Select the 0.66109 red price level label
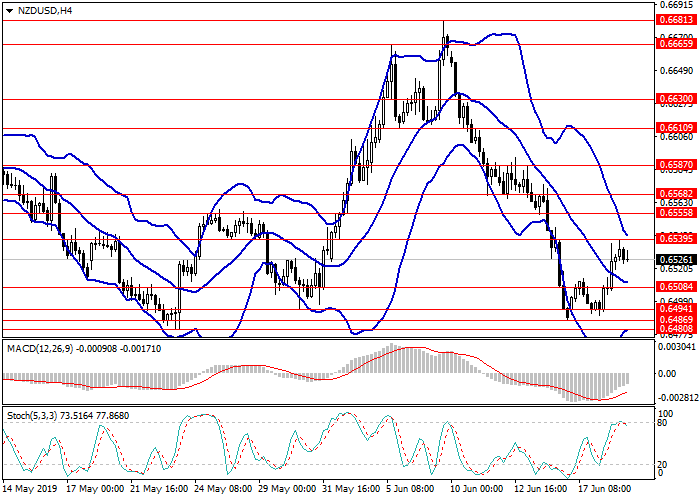The image size is (700, 500). pos(676,128)
